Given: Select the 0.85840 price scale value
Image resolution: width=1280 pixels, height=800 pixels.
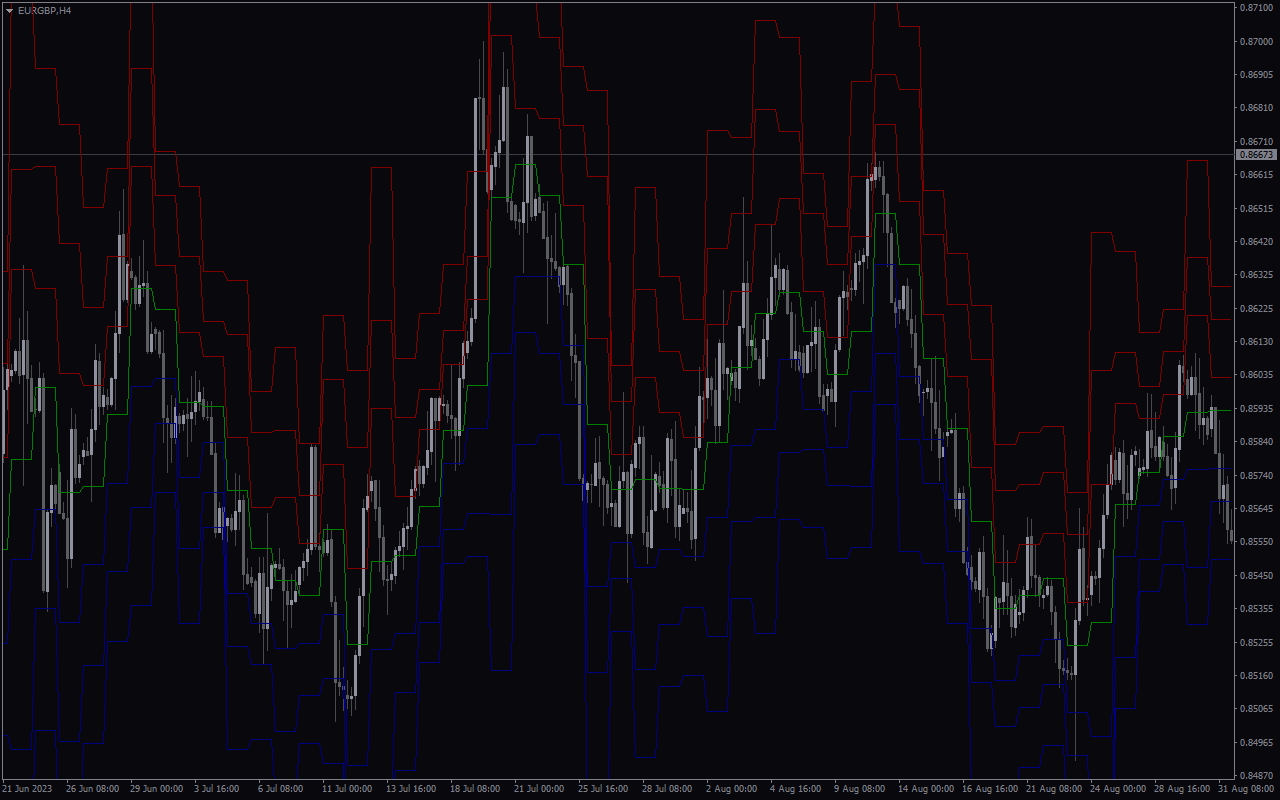Looking at the screenshot, I should point(1257,442).
